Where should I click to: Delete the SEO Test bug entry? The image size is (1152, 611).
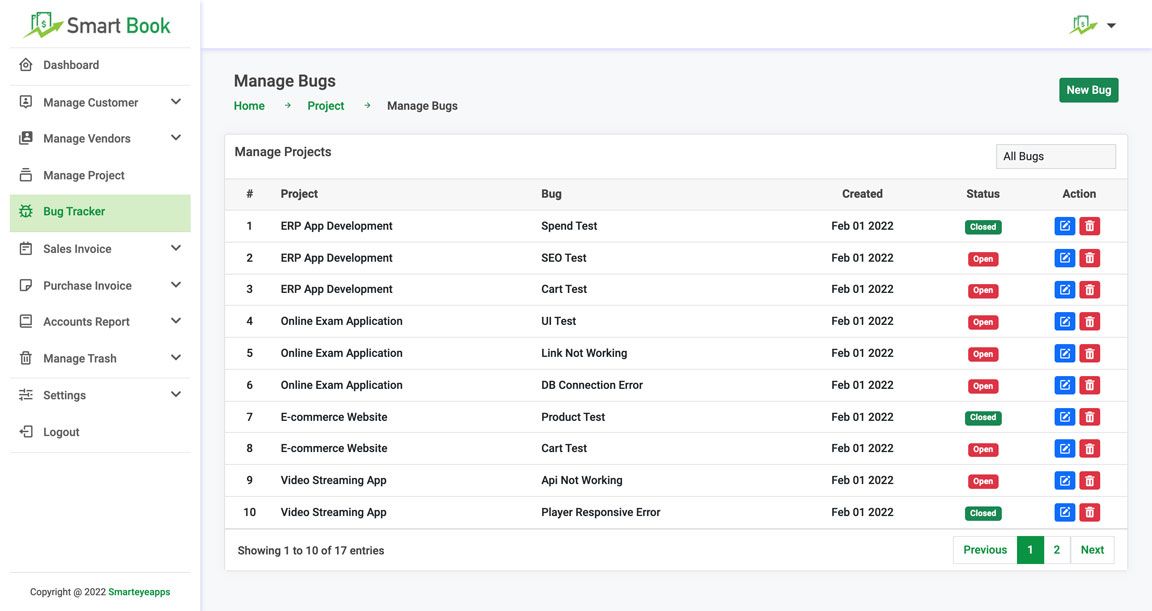[x=1089, y=258]
